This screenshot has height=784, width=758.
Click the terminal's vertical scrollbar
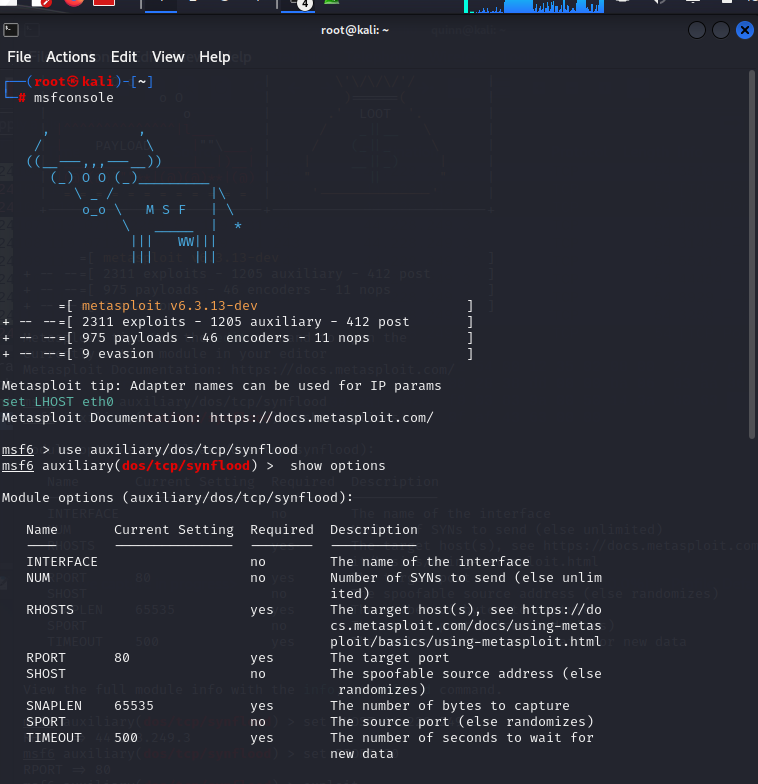(752, 250)
